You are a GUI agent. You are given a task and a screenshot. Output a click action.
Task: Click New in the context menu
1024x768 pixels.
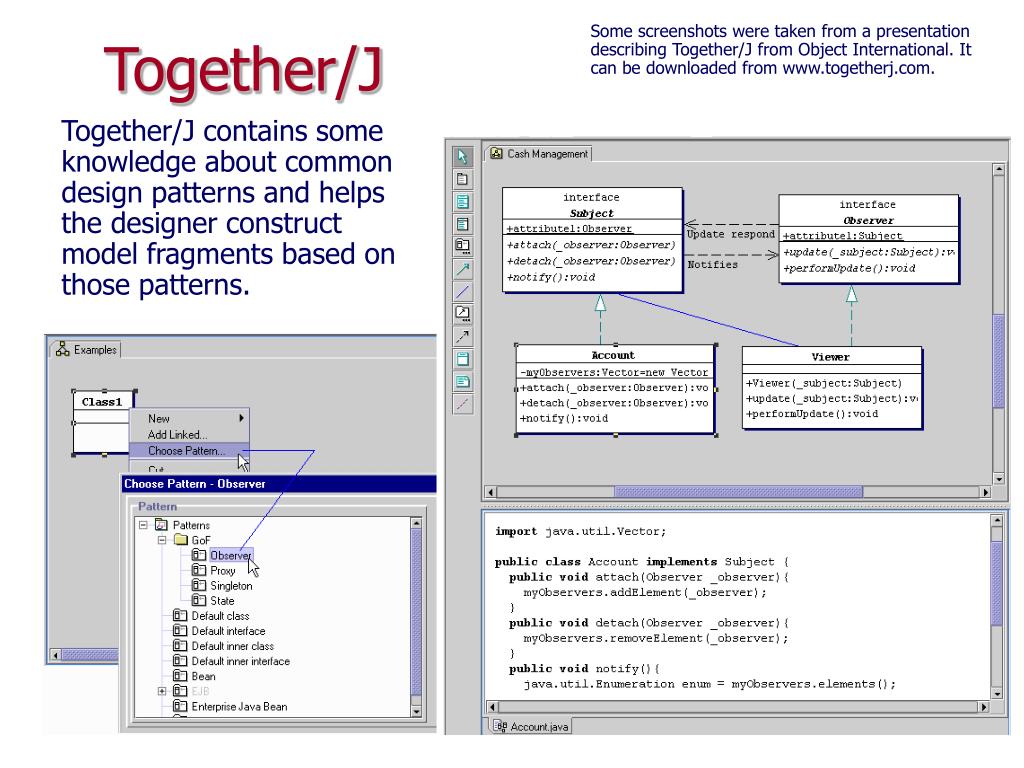(189, 419)
